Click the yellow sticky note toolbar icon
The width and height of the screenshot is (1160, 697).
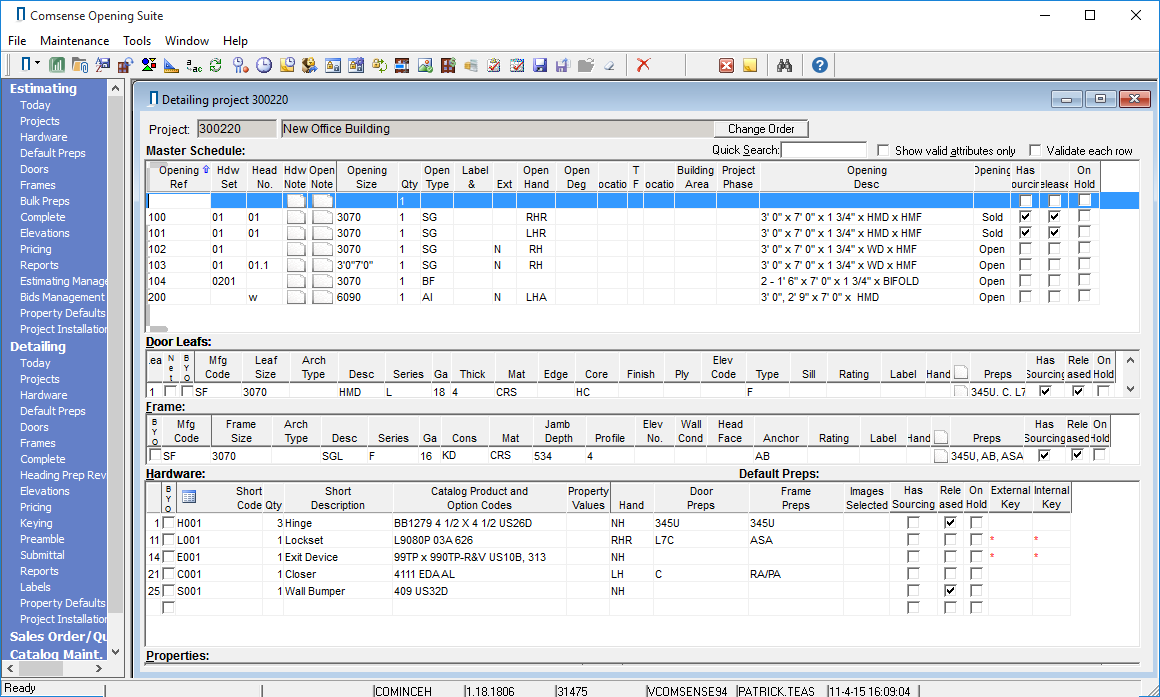click(749, 65)
